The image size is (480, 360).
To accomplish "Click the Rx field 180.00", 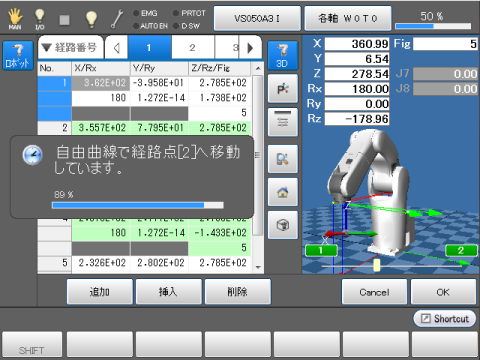I will click(357, 89).
